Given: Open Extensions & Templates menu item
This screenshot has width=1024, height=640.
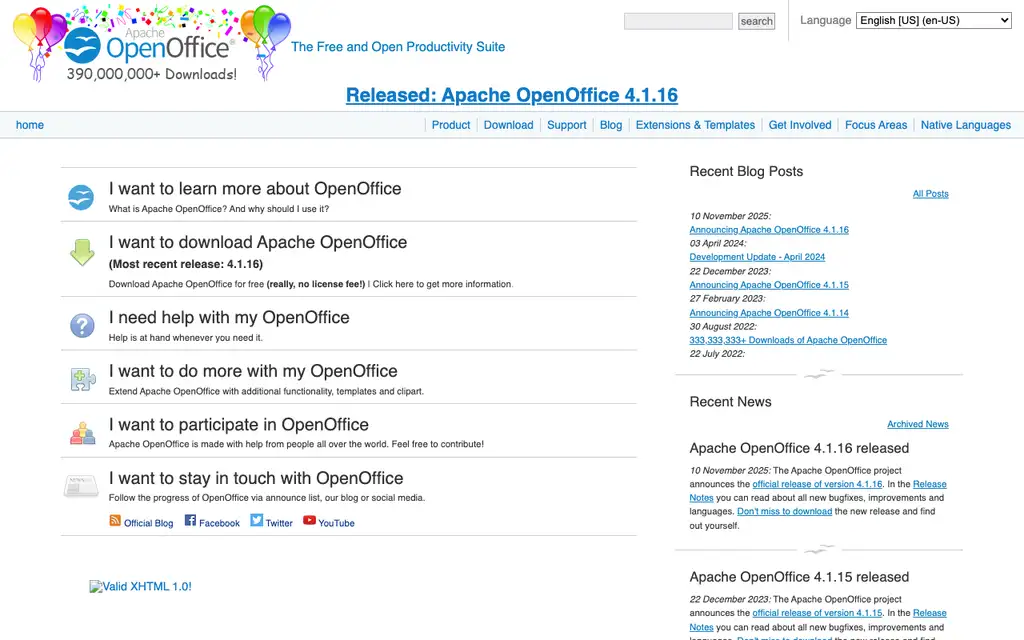Looking at the screenshot, I should click(695, 125).
